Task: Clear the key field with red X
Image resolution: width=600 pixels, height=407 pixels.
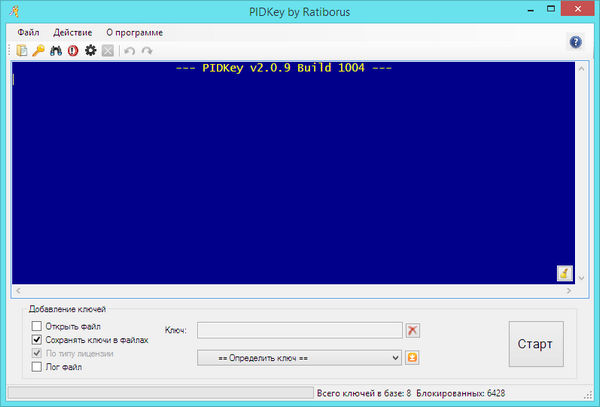Action: [413, 330]
